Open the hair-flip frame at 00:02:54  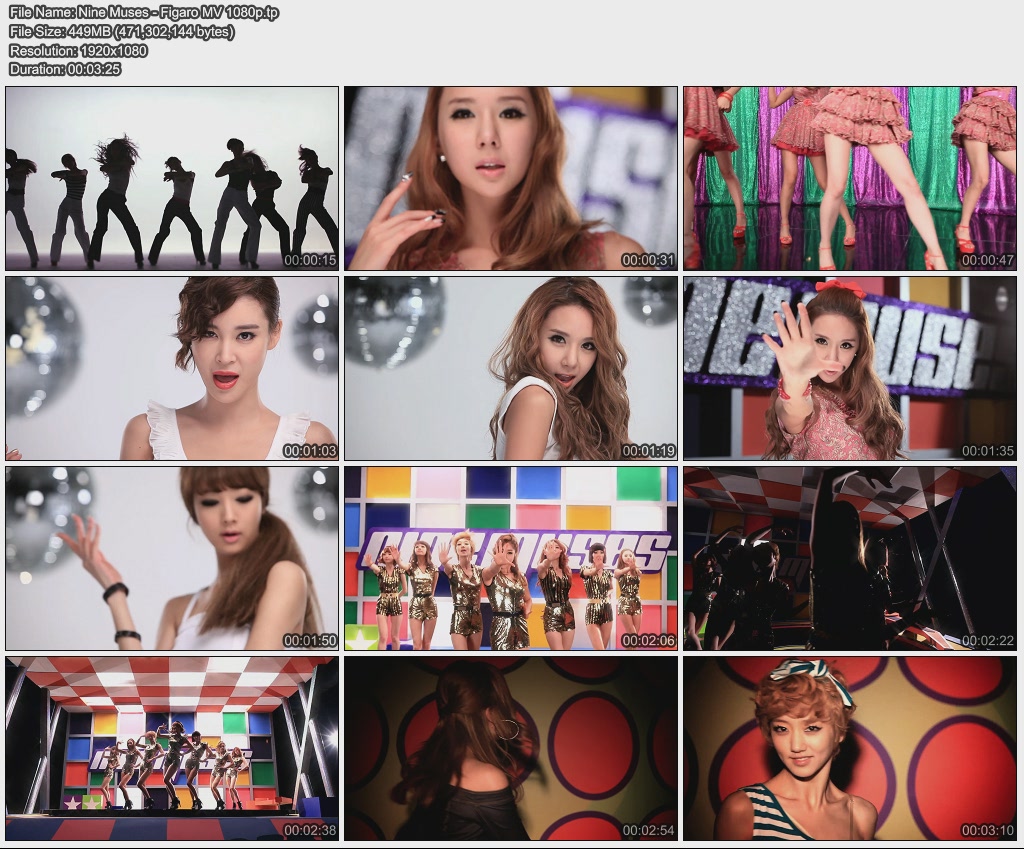pyautogui.click(x=511, y=748)
